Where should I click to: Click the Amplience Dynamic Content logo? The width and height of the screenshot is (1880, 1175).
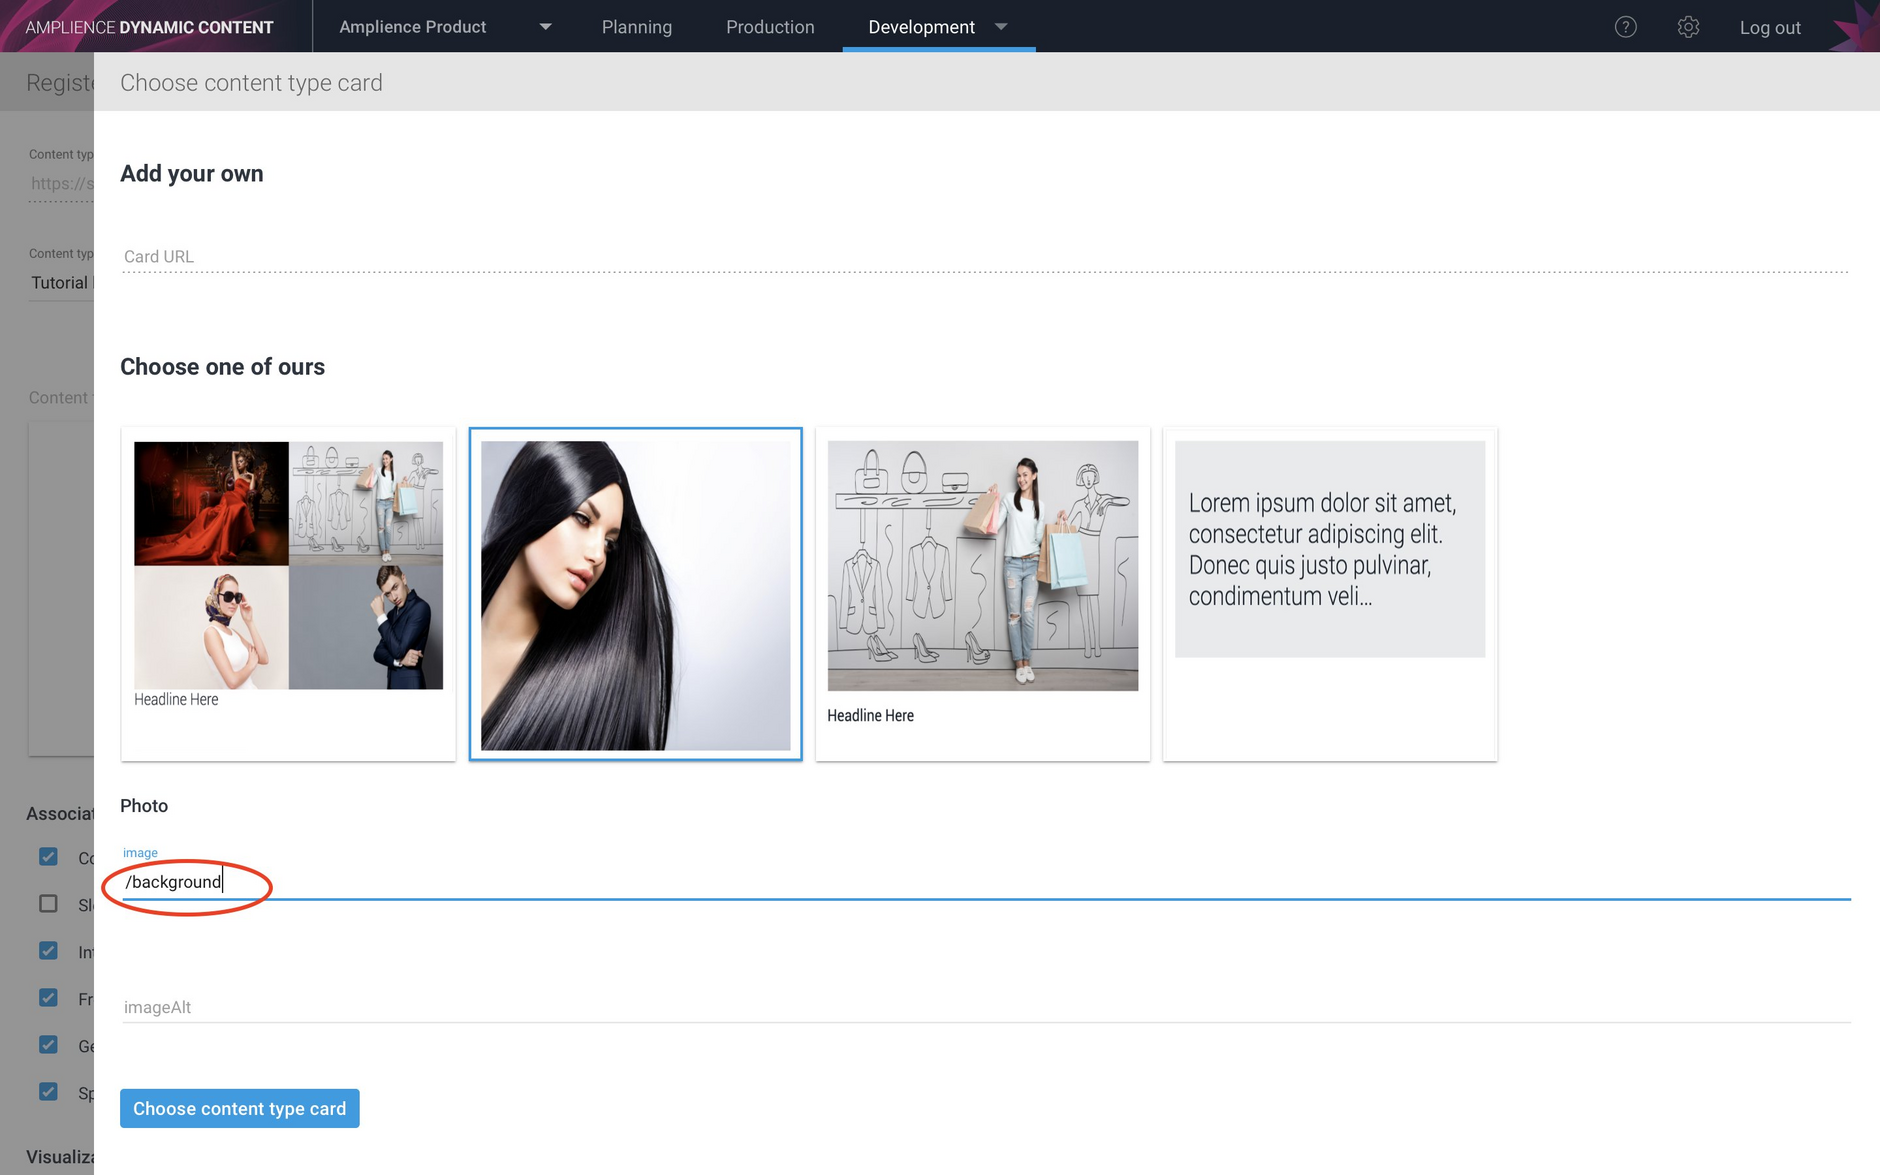(148, 26)
